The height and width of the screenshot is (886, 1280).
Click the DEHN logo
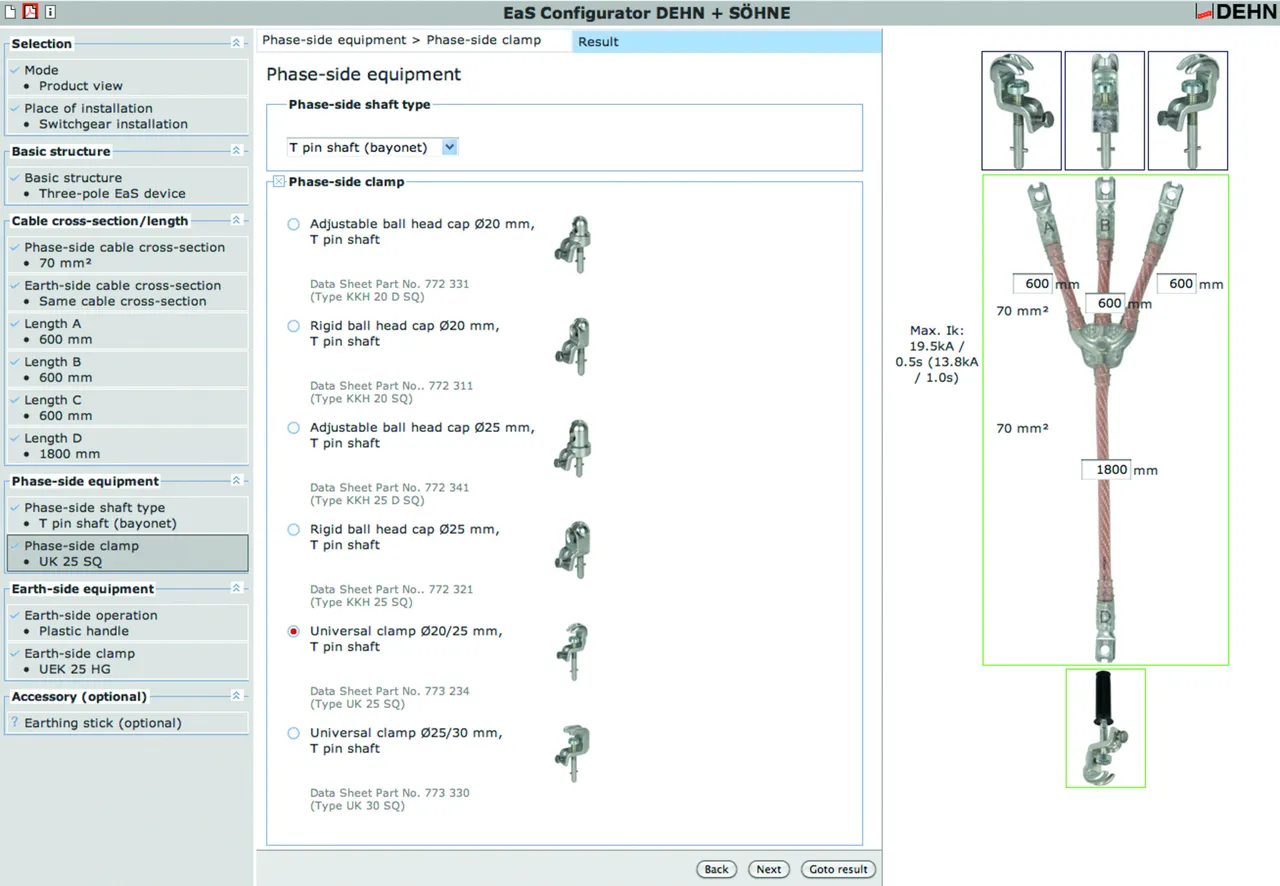click(x=1235, y=13)
